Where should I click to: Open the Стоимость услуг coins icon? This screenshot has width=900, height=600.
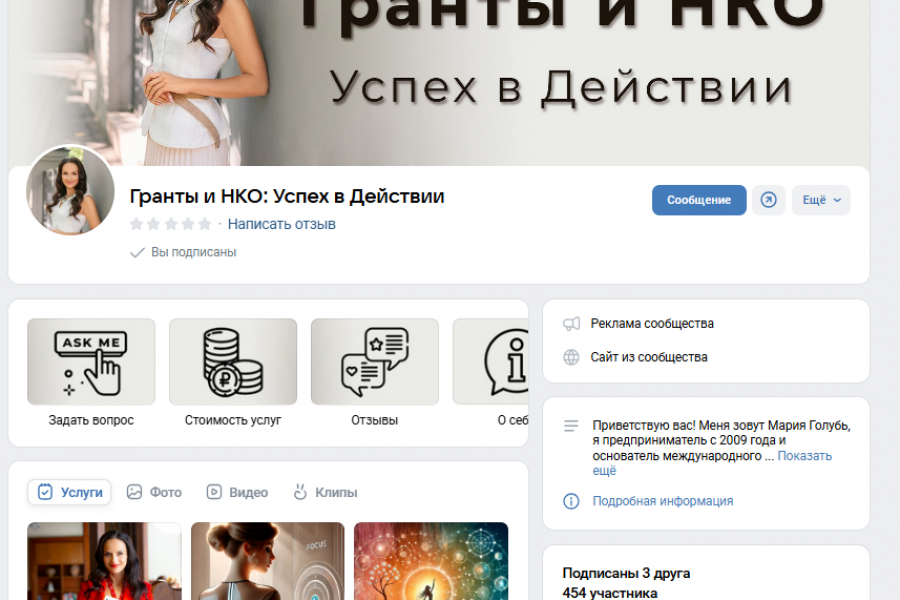pyautogui.click(x=233, y=362)
